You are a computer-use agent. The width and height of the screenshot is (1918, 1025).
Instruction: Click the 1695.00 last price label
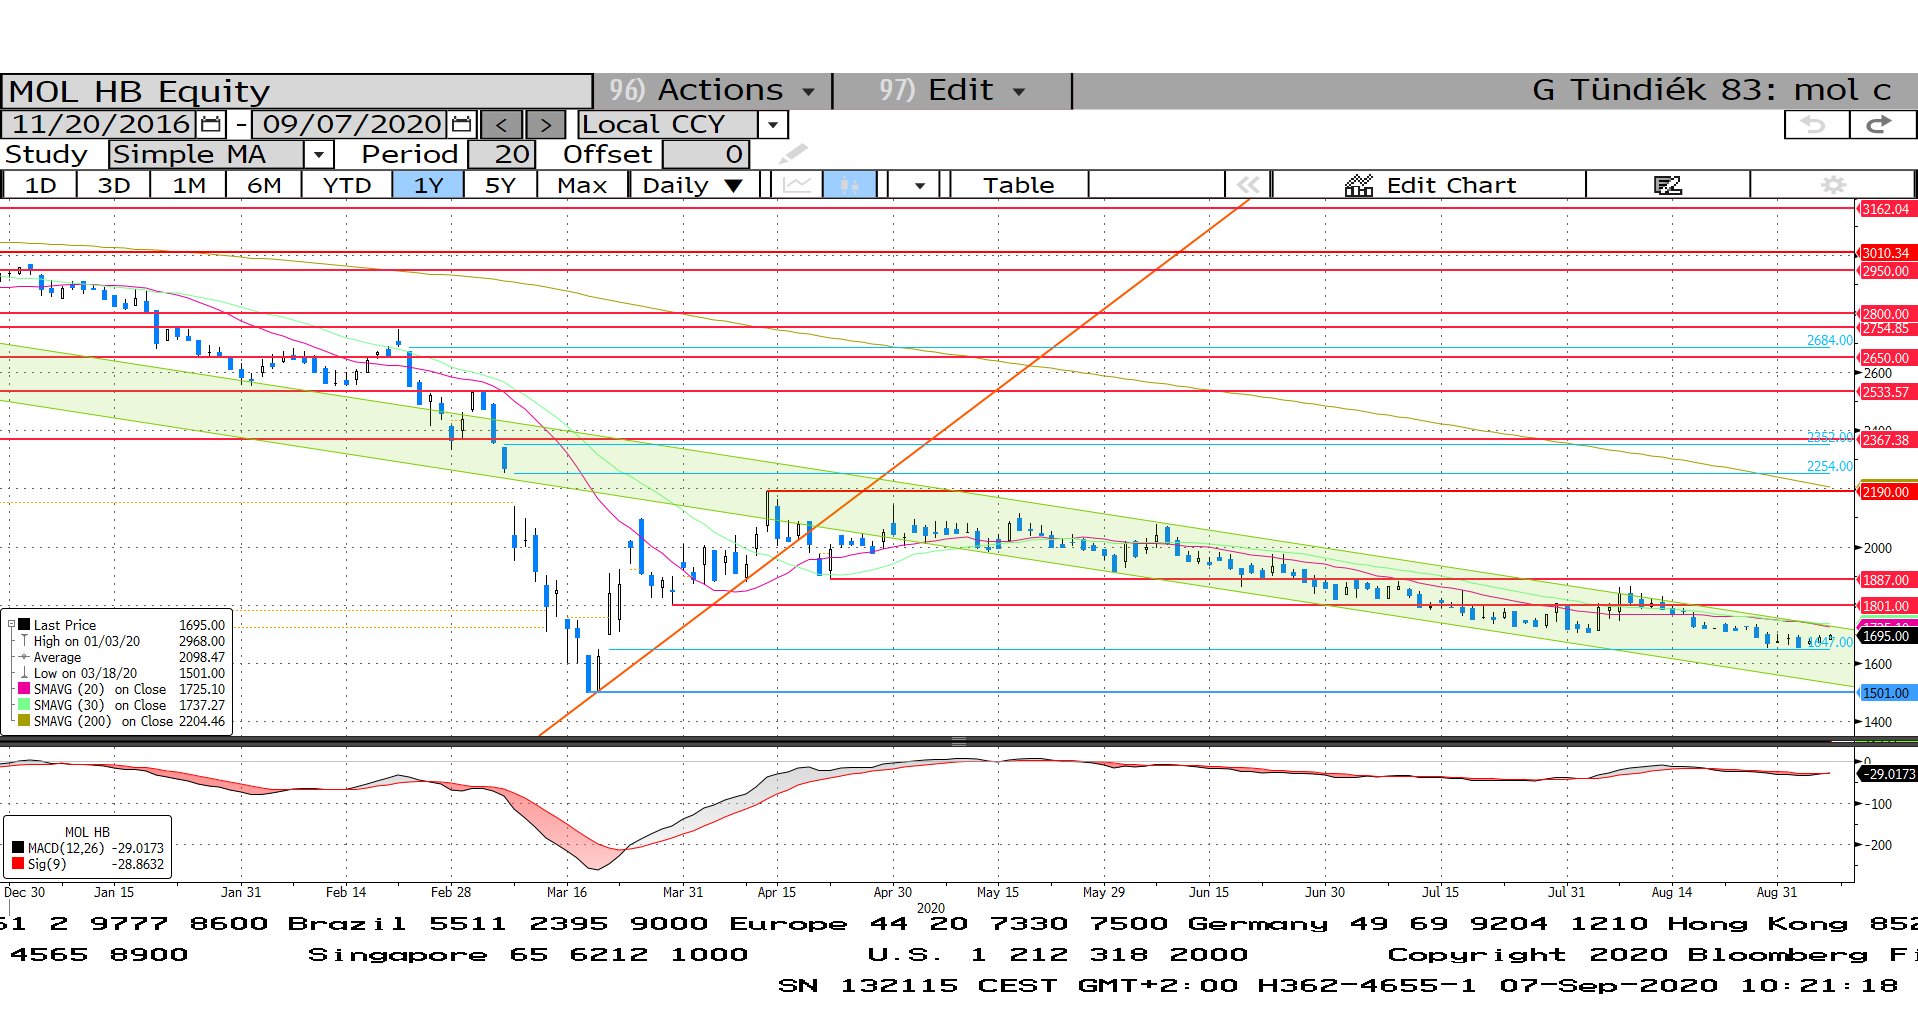click(1886, 636)
